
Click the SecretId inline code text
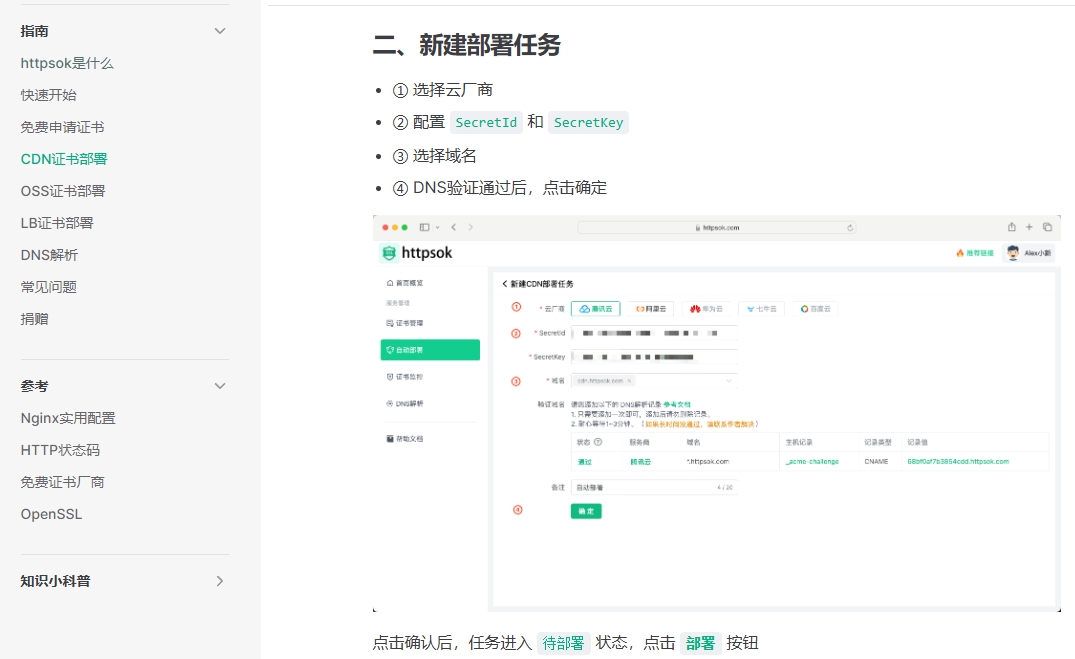pyautogui.click(x=486, y=122)
